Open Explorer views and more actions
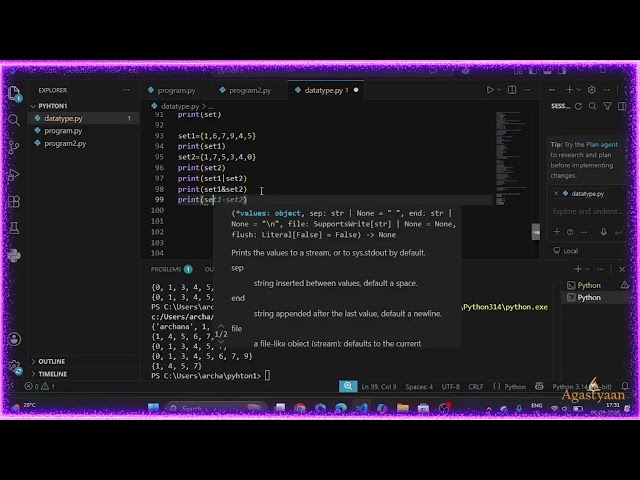 point(127,90)
